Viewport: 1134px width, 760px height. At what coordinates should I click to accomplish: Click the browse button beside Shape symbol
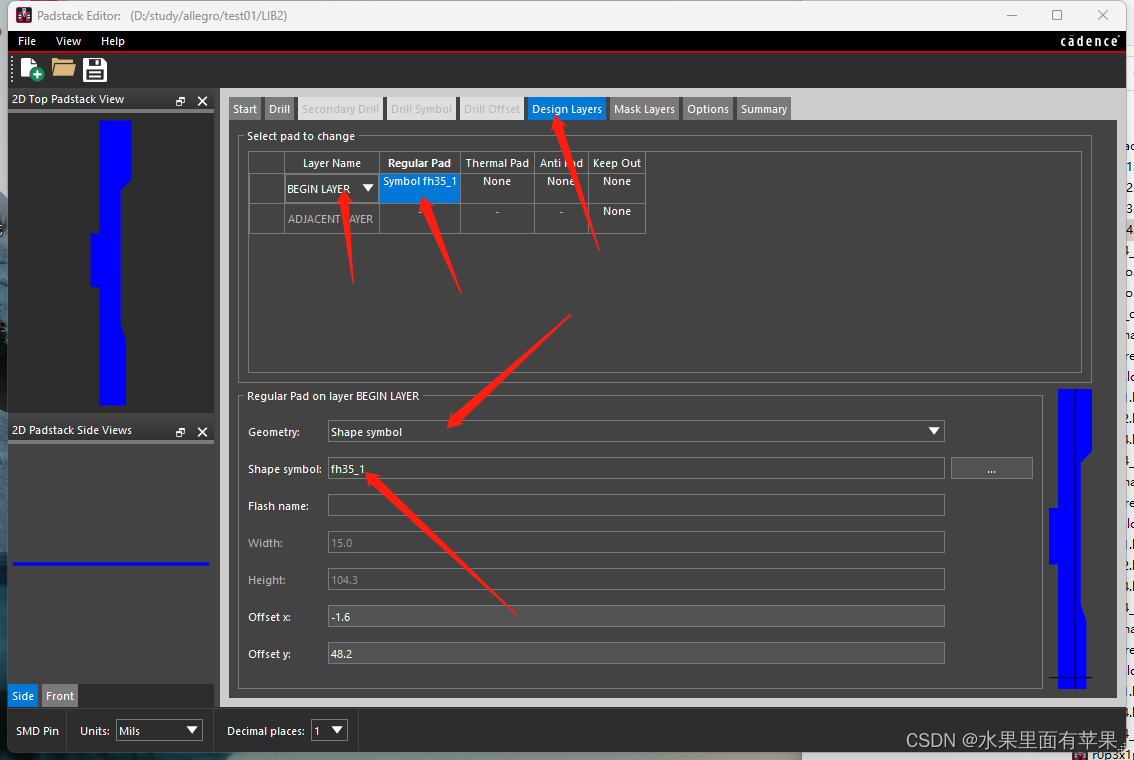click(x=991, y=469)
